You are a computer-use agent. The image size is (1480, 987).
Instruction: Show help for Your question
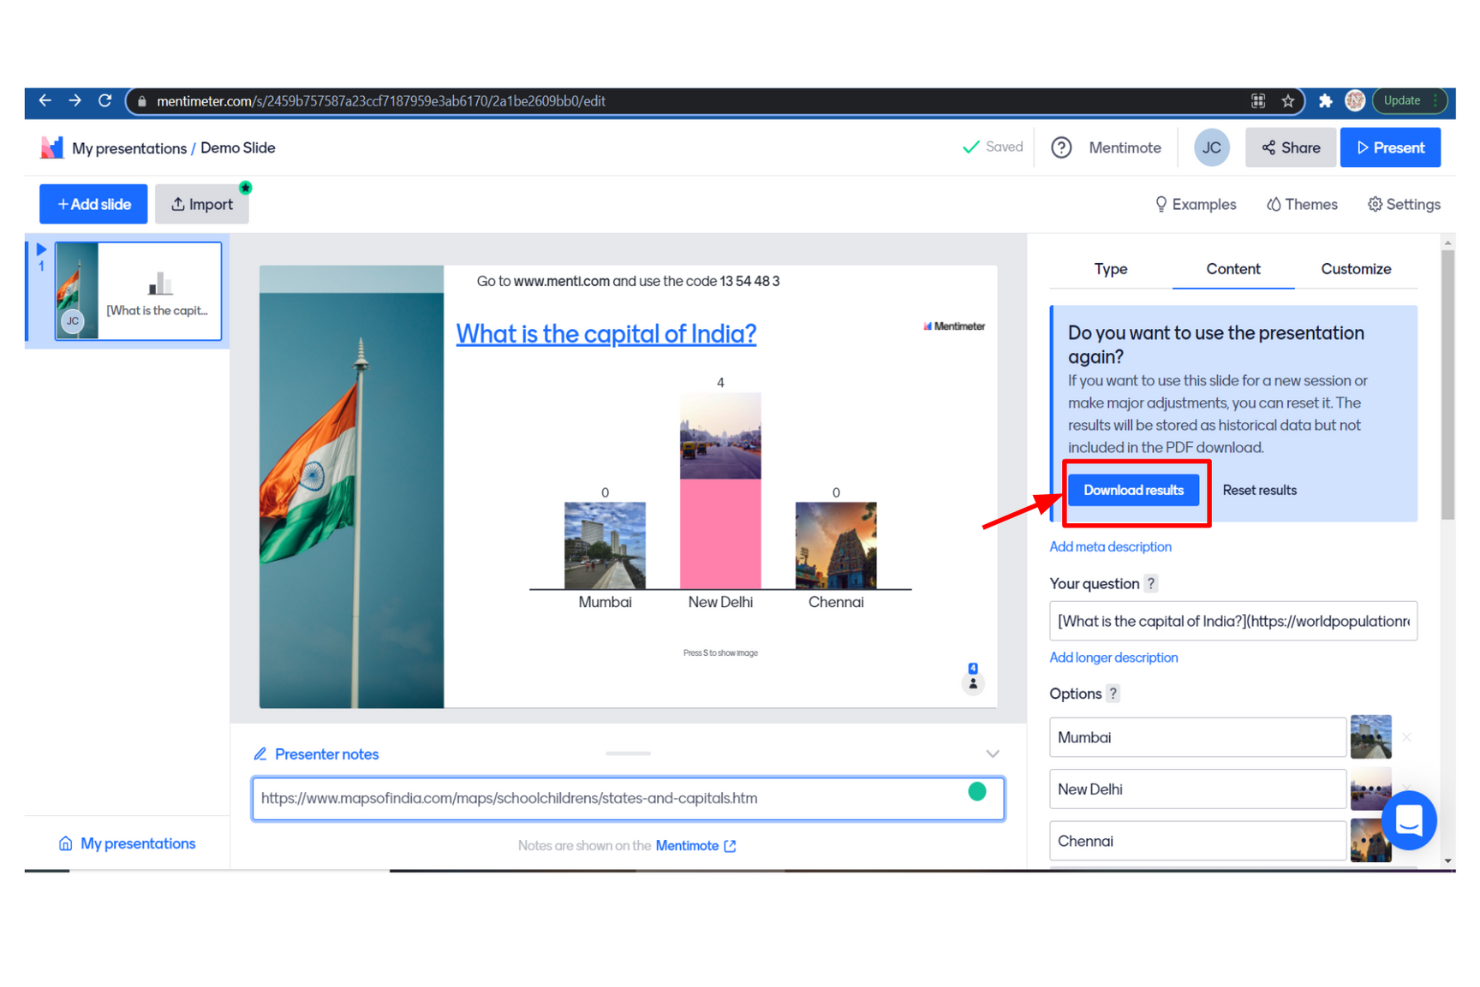1151,583
